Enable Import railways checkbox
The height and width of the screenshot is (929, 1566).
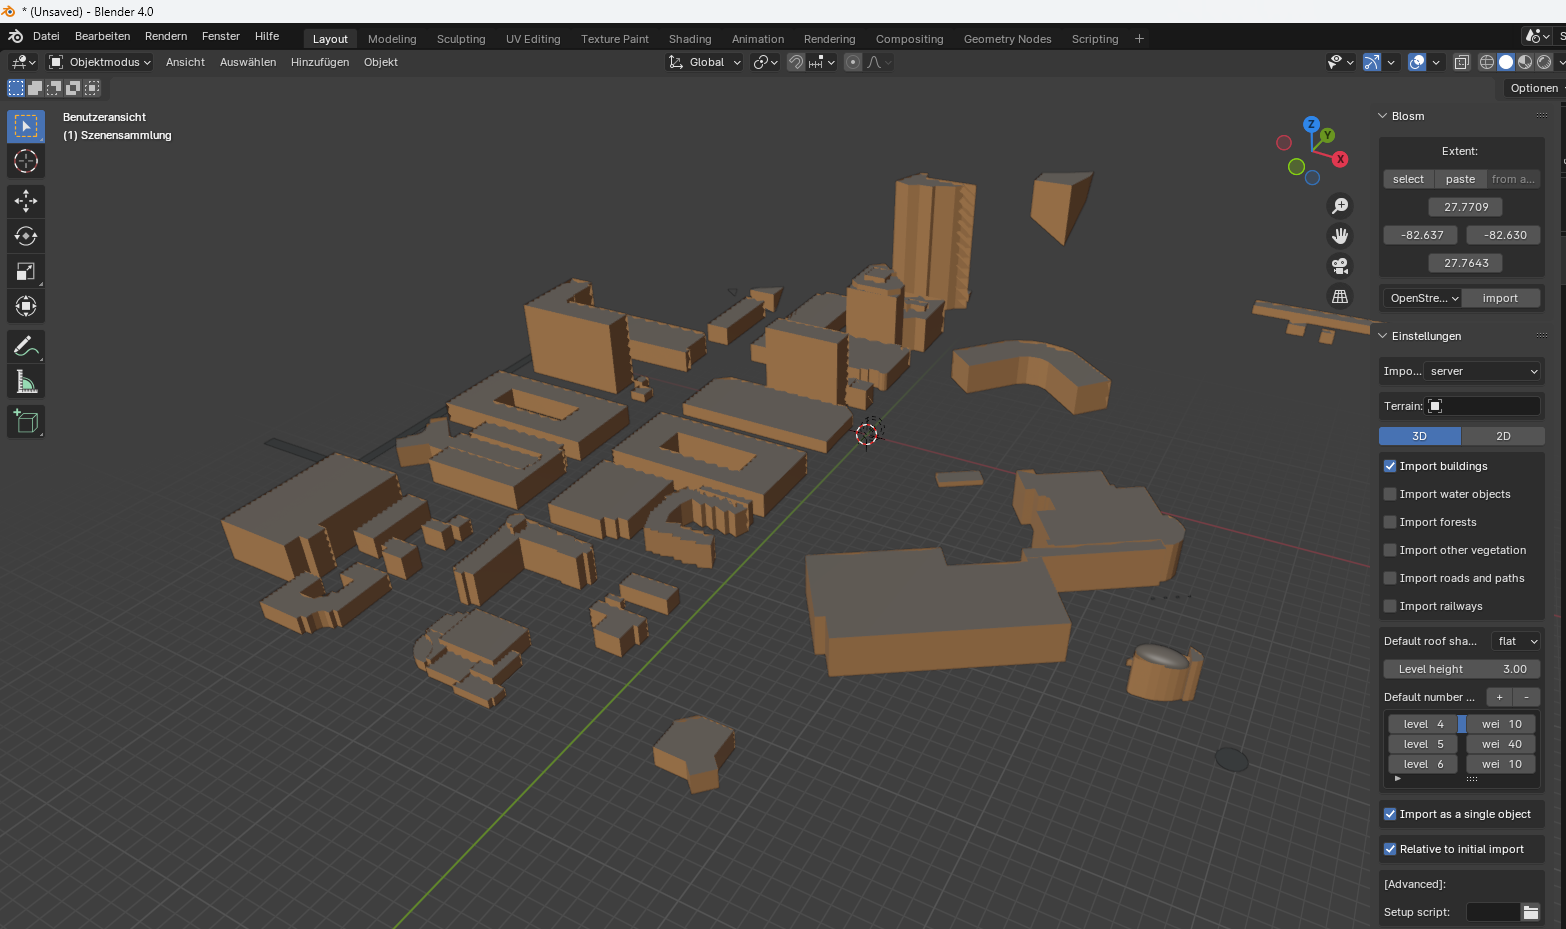tap(1390, 606)
